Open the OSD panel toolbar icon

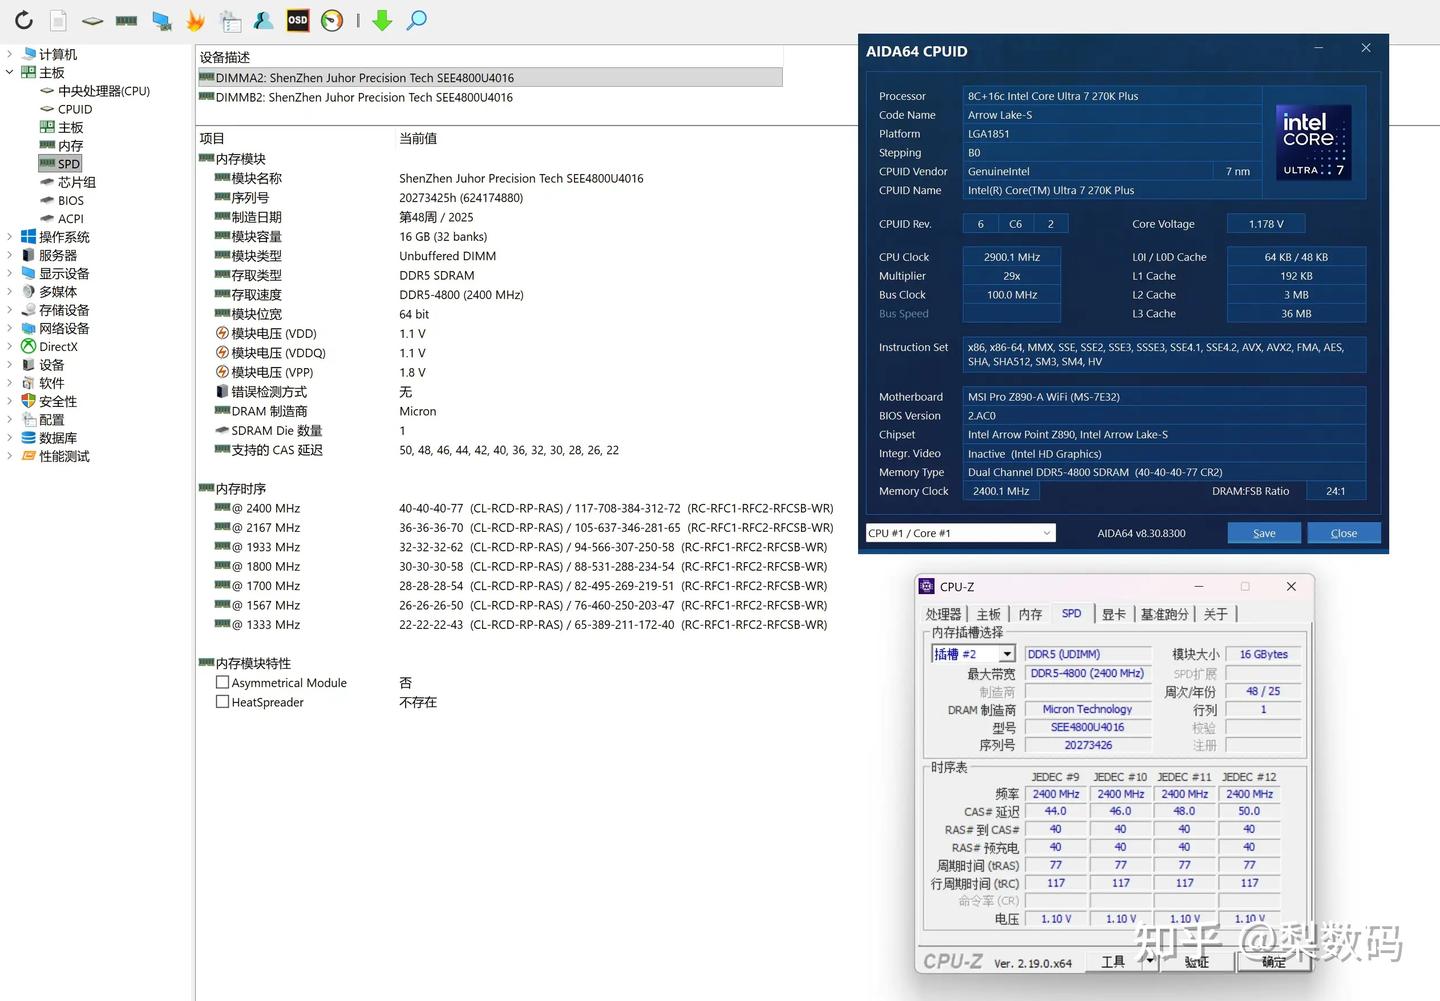coord(298,20)
